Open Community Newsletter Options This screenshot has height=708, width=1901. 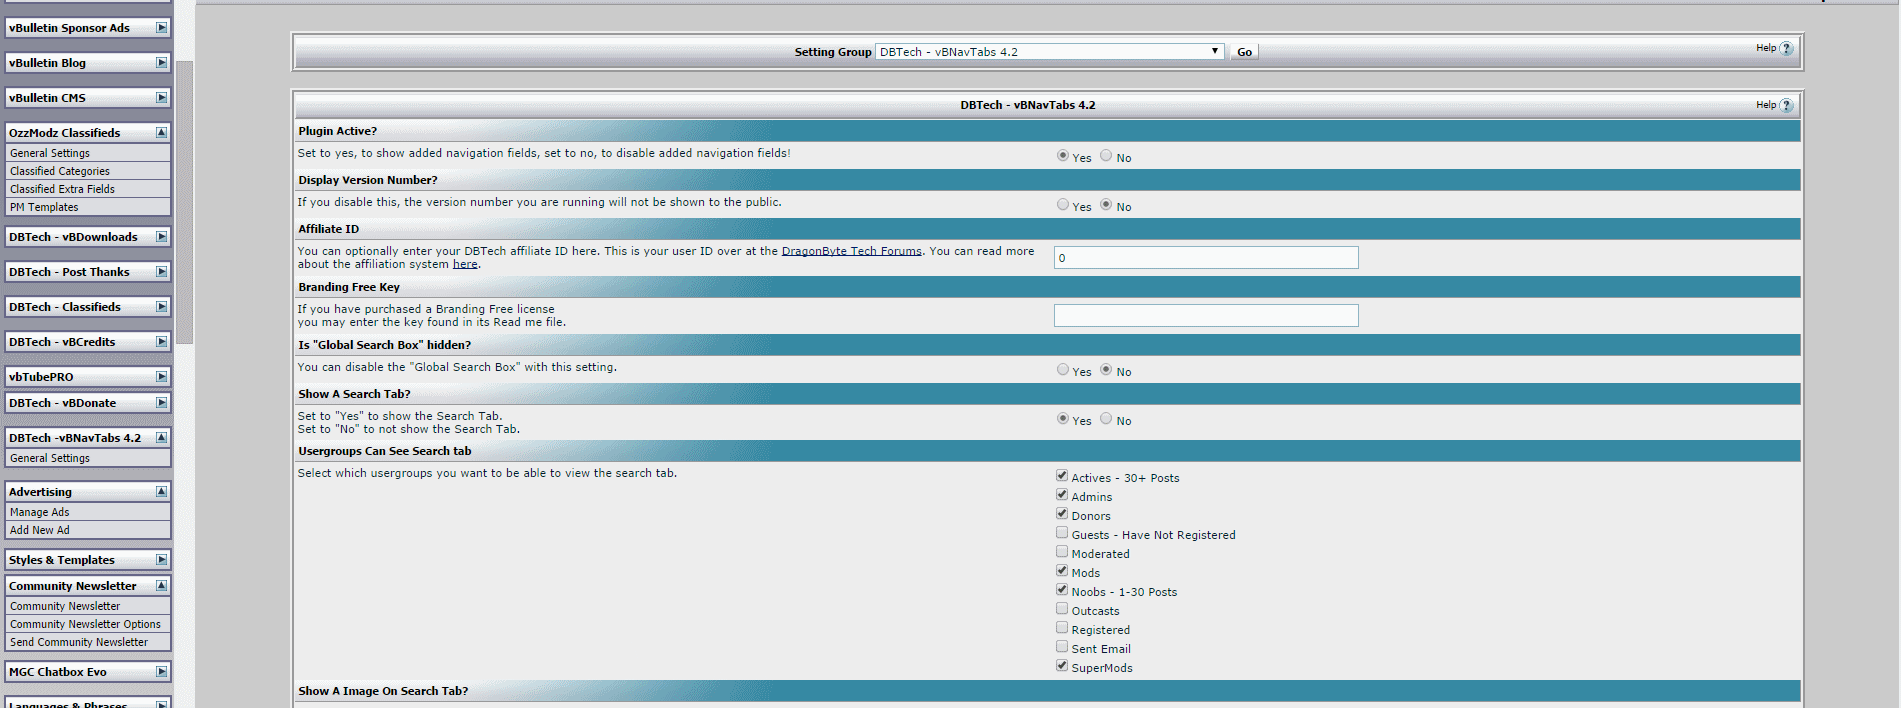pos(85,624)
